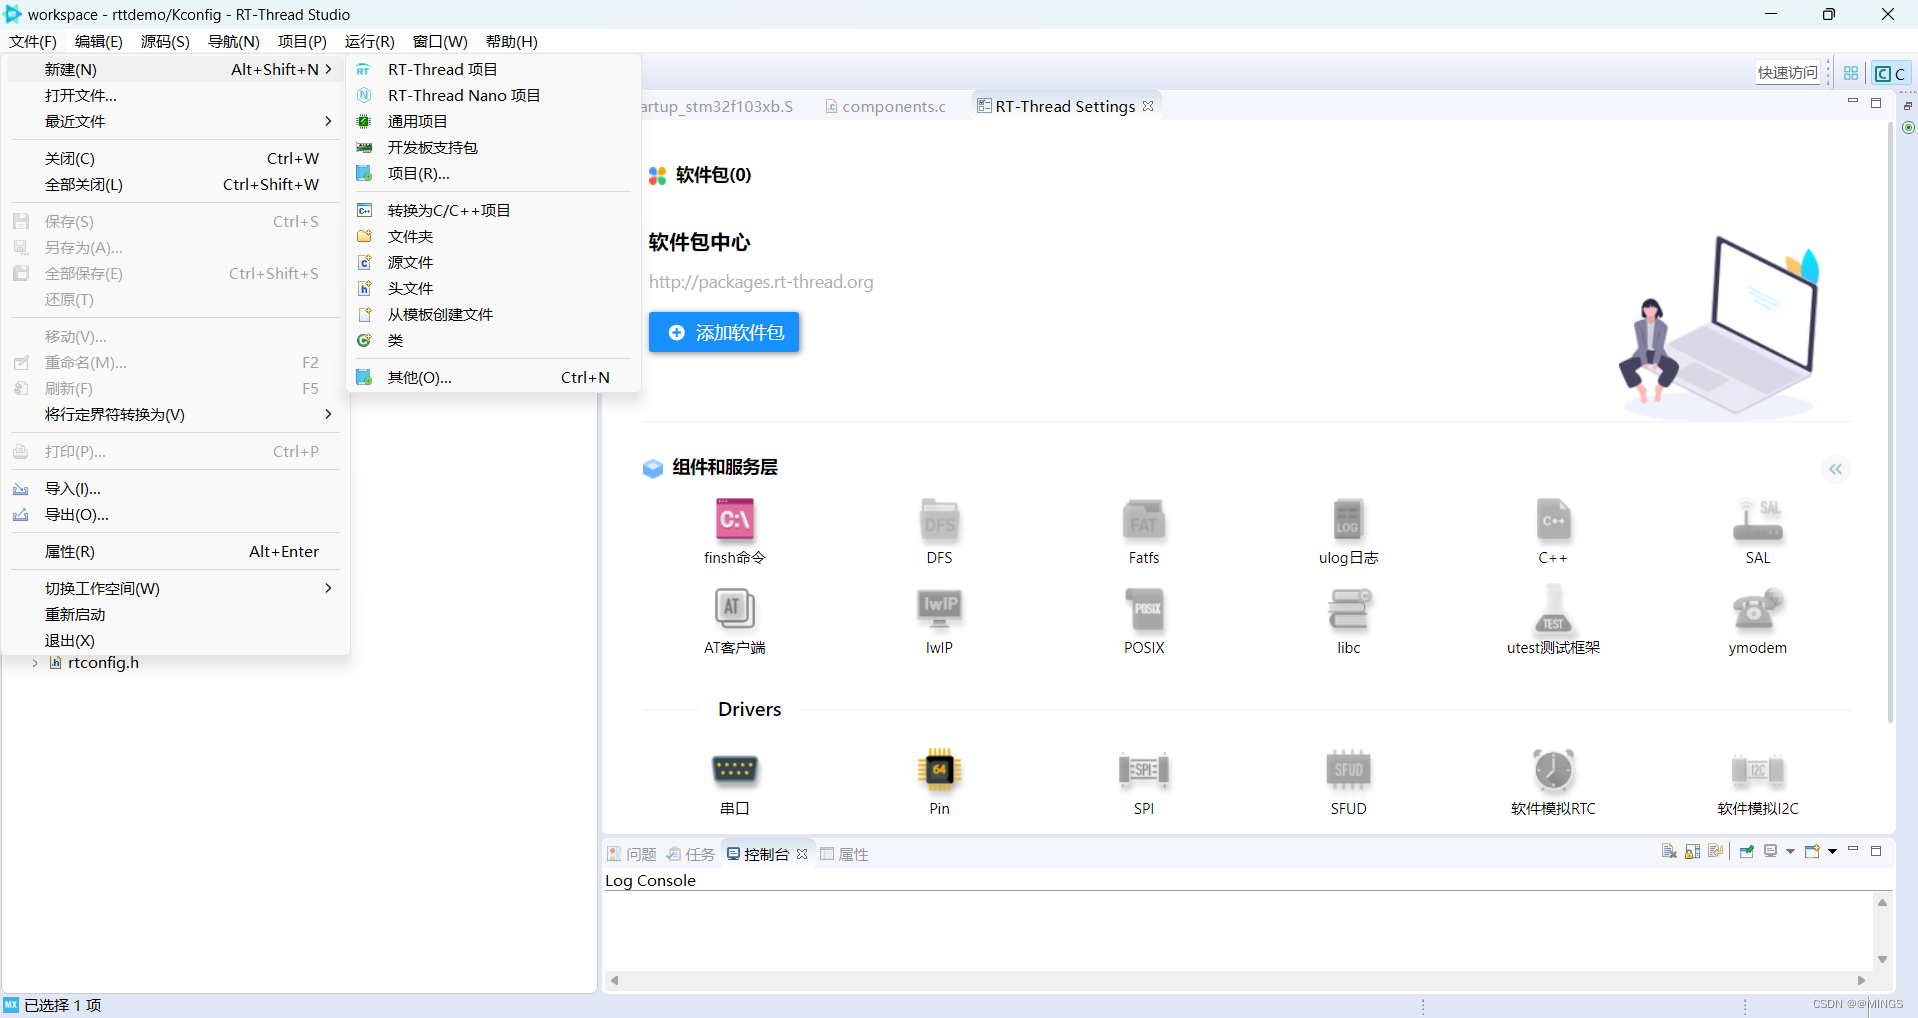Create new 头文件 from submenu

click(x=493, y=288)
